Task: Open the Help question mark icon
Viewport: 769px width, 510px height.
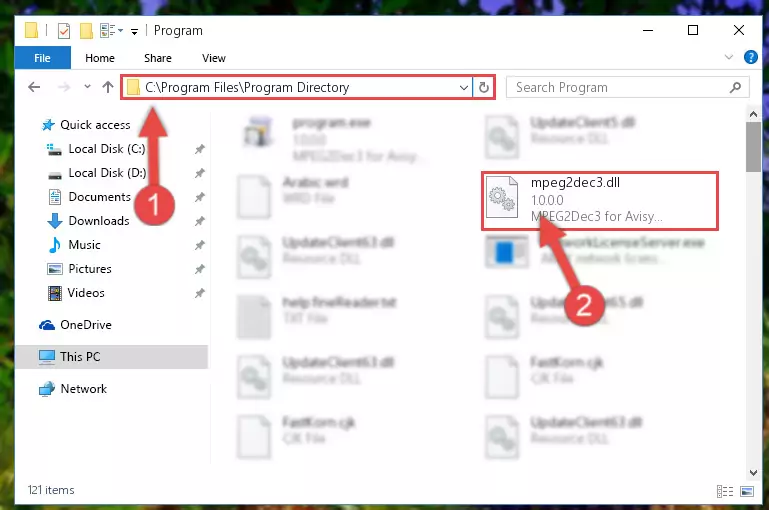Action: click(750, 57)
